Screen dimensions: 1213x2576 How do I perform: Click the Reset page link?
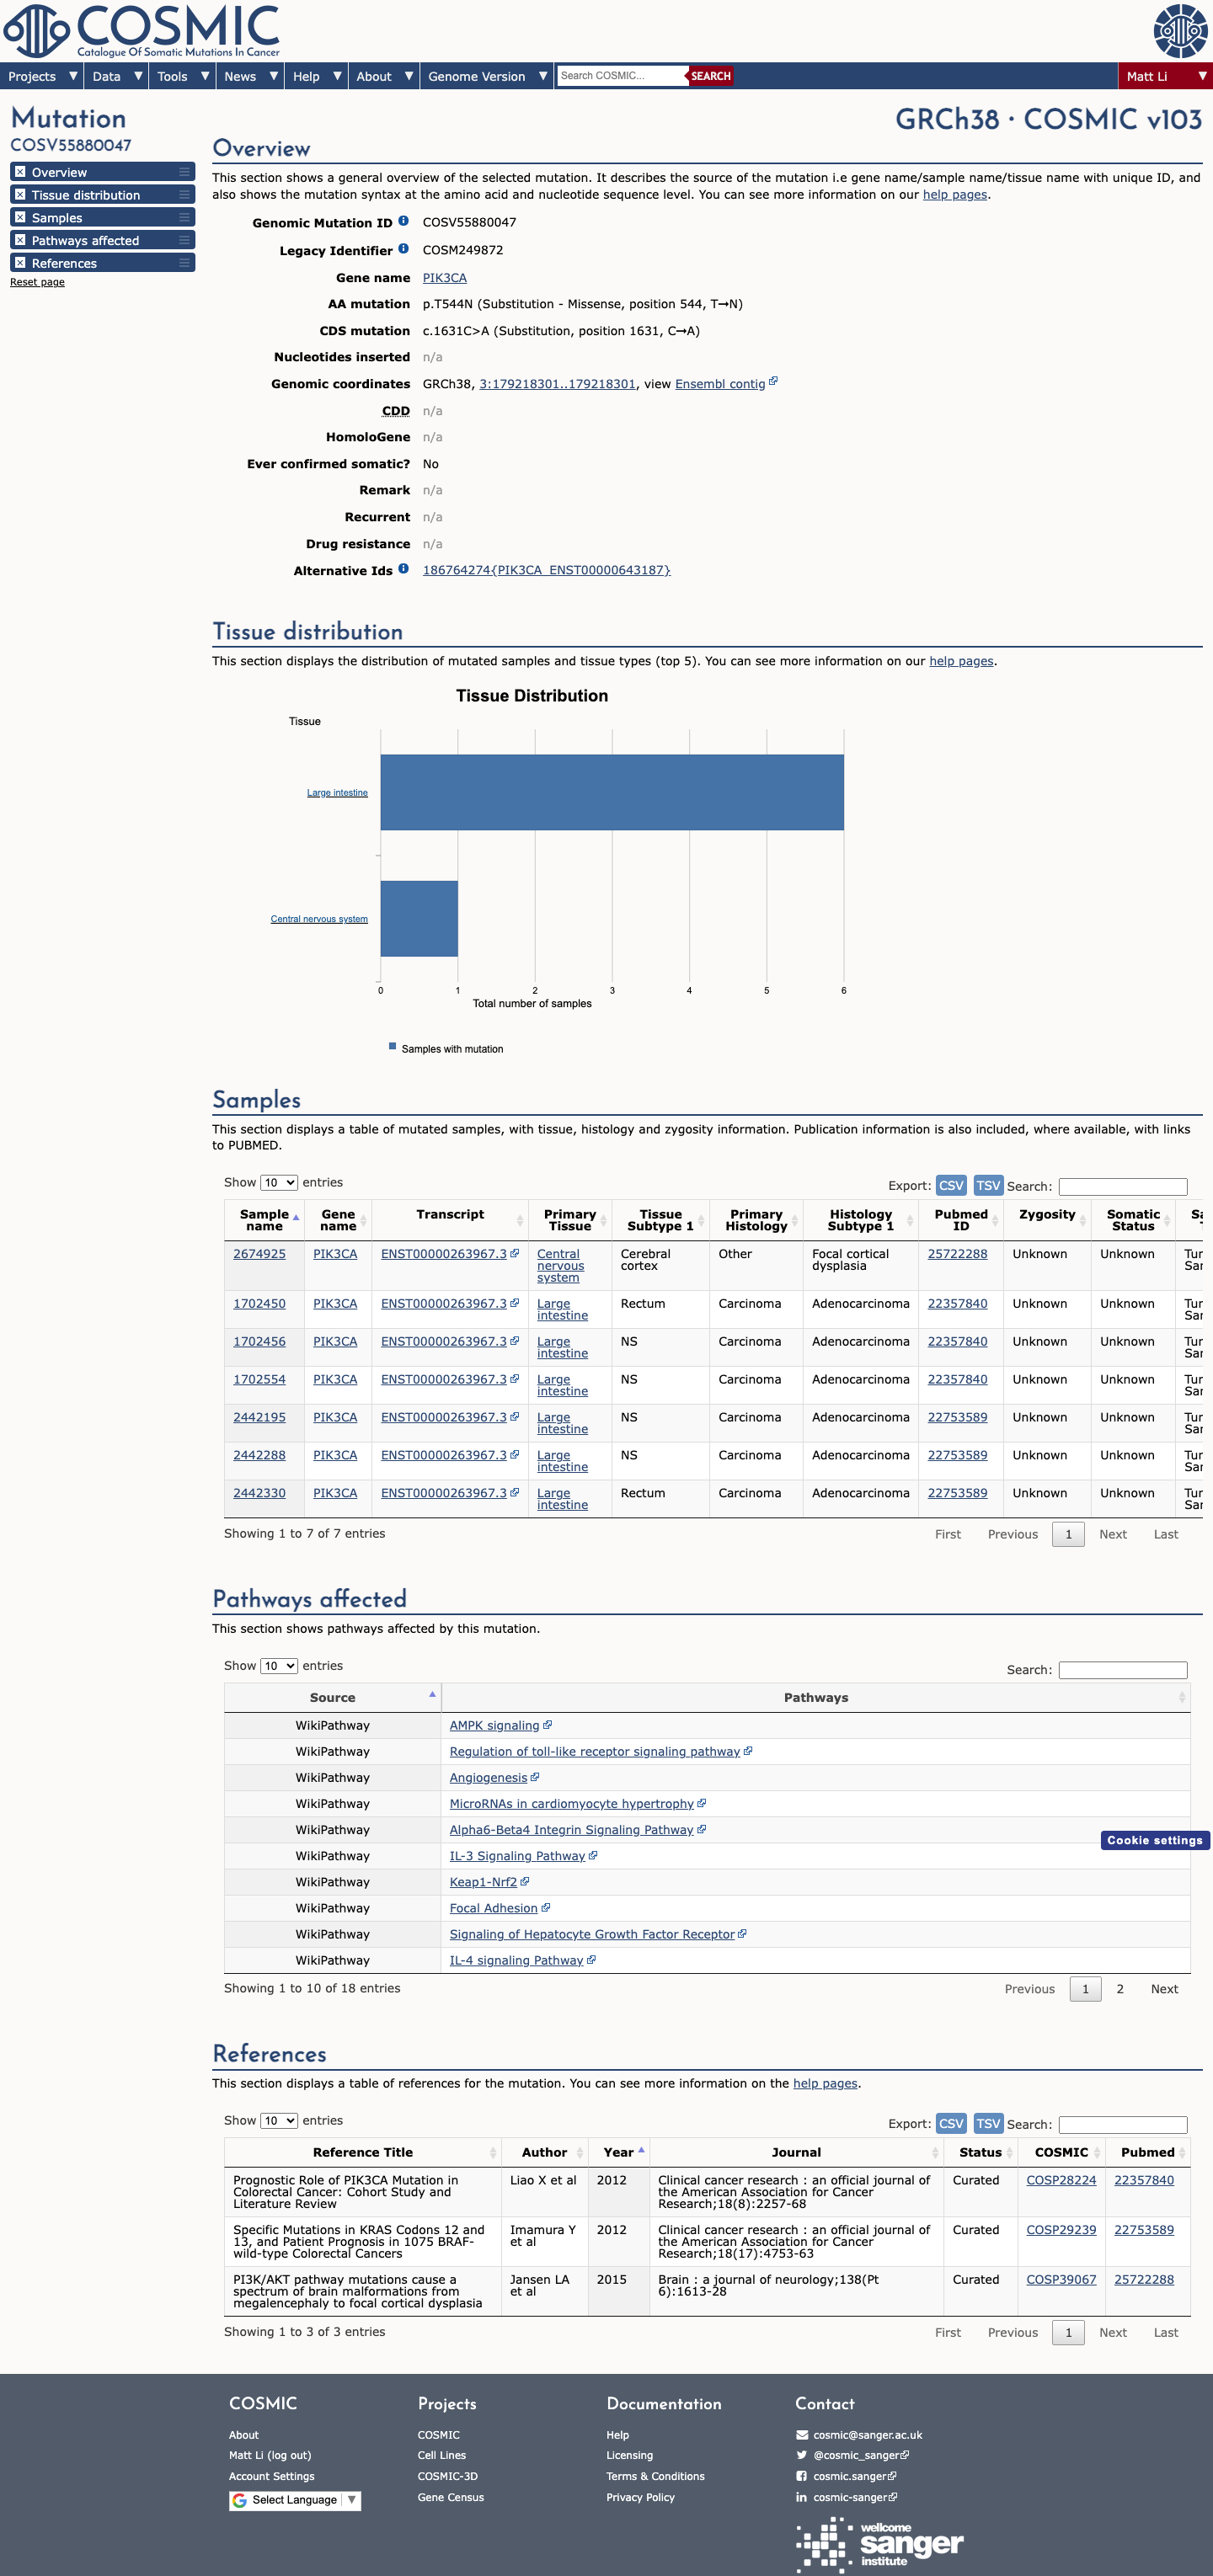pyautogui.click(x=37, y=282)
